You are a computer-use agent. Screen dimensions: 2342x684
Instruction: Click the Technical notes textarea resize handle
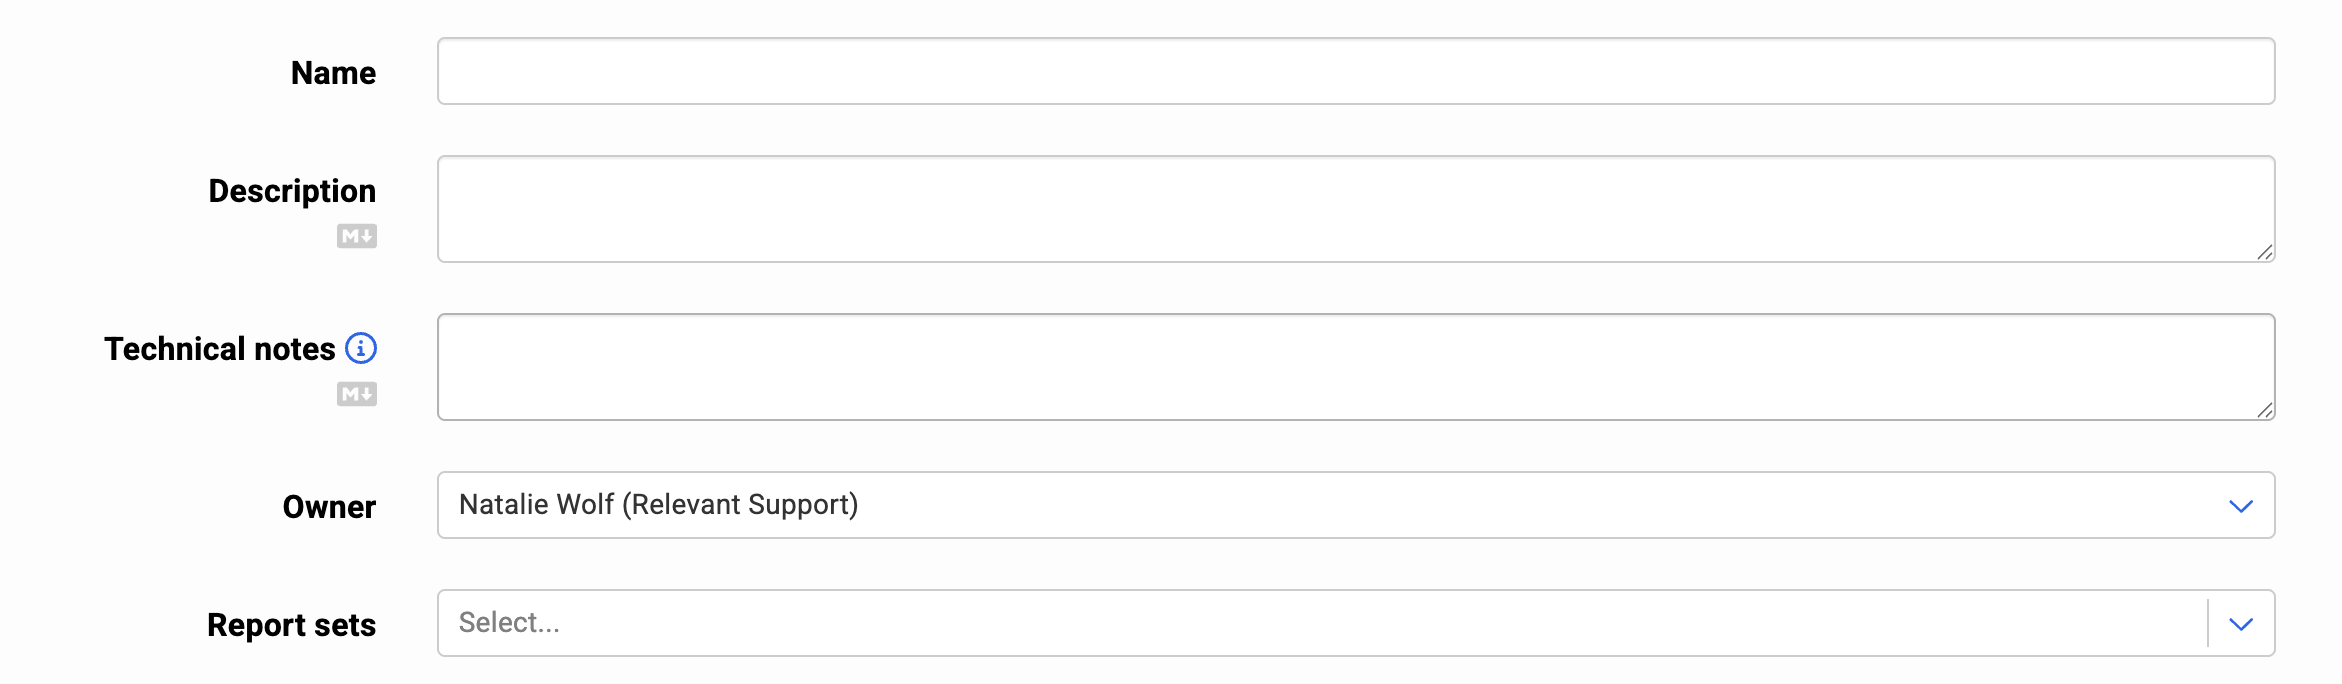pos(2267,411)
